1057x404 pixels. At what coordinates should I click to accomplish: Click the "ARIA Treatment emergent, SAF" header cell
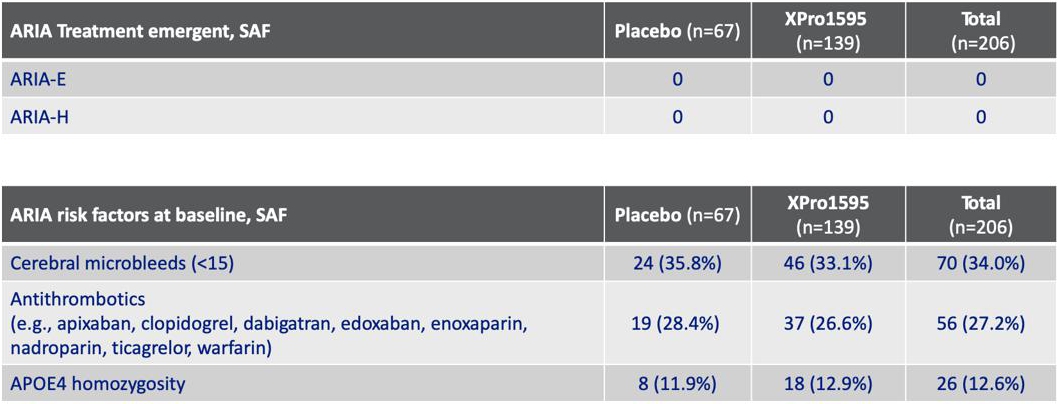139,30
